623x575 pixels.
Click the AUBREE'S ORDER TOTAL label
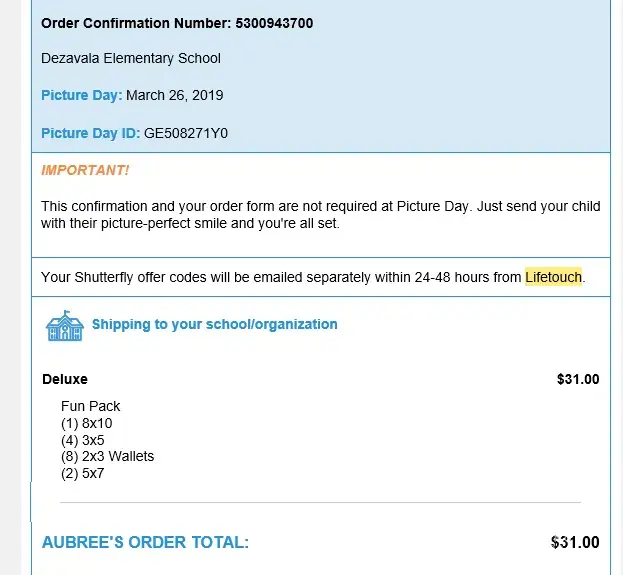[x=145, y=543]
